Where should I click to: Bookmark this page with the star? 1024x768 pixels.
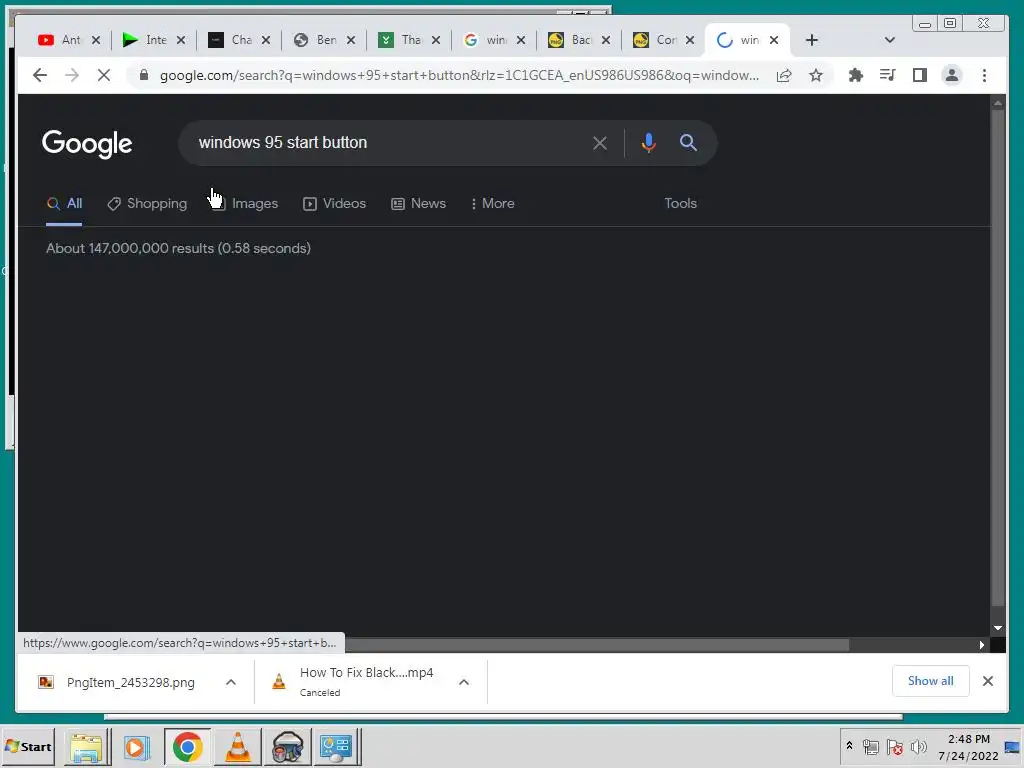(816, 76)
